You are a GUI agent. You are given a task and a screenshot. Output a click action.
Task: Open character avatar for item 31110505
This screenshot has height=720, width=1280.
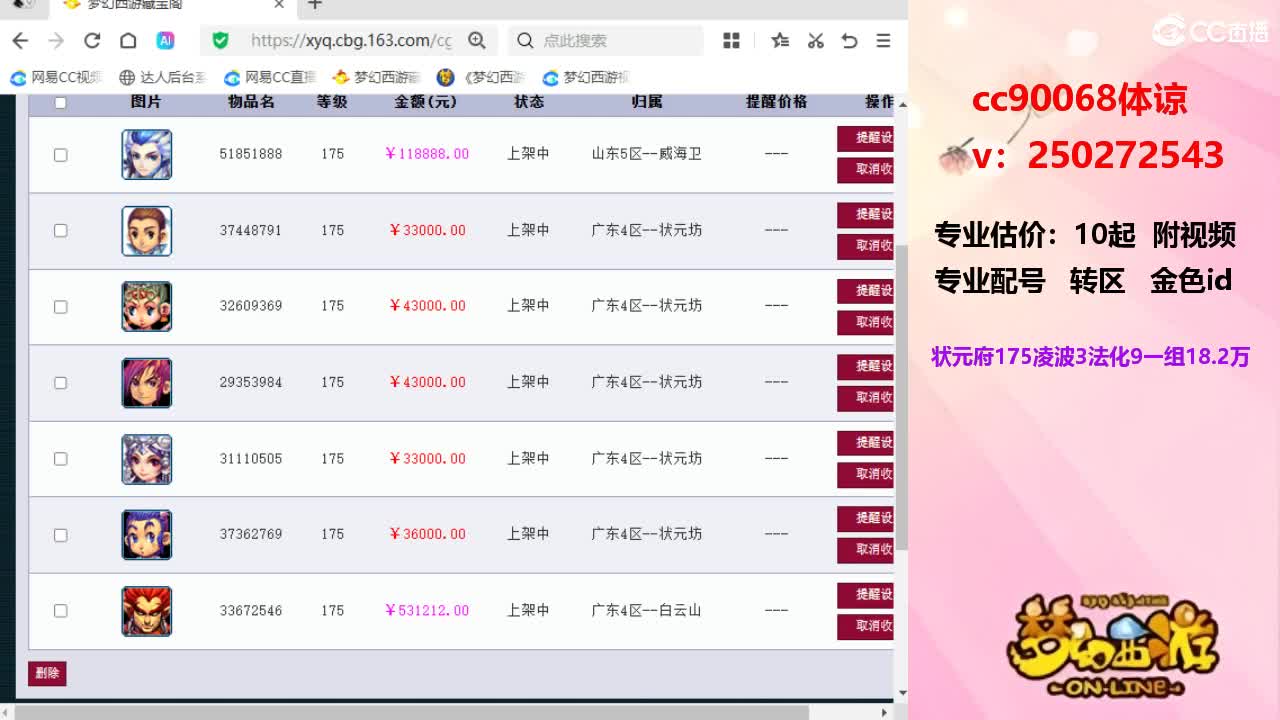(x=147, y=459)
